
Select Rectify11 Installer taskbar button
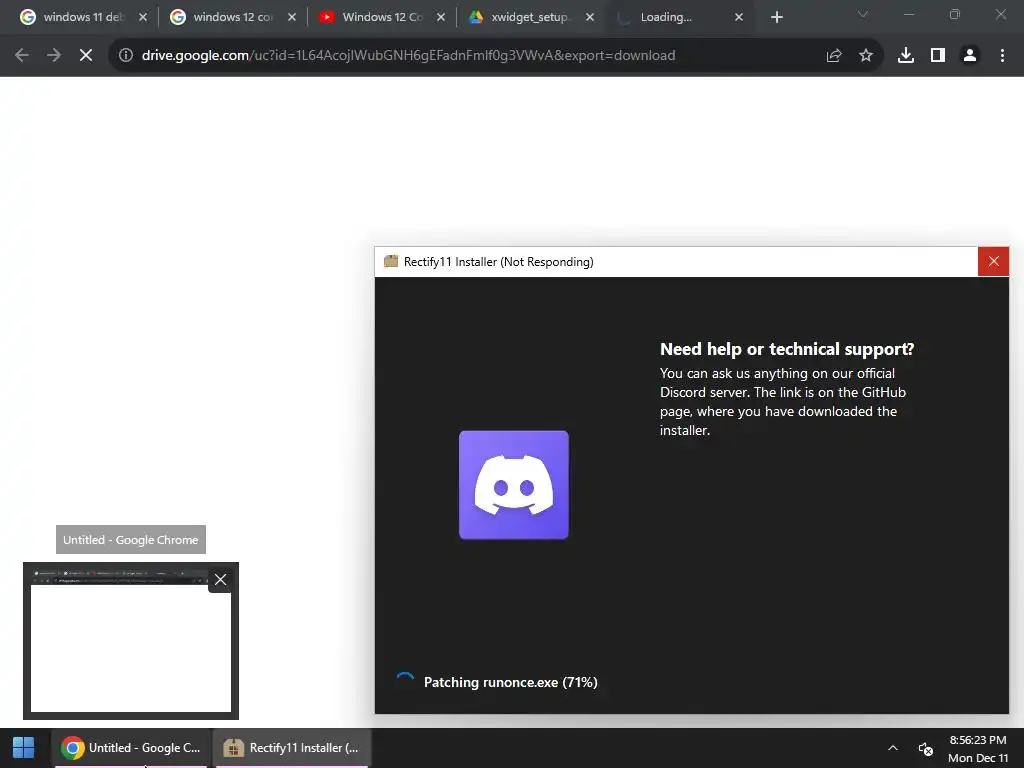[x=292, y=748]
